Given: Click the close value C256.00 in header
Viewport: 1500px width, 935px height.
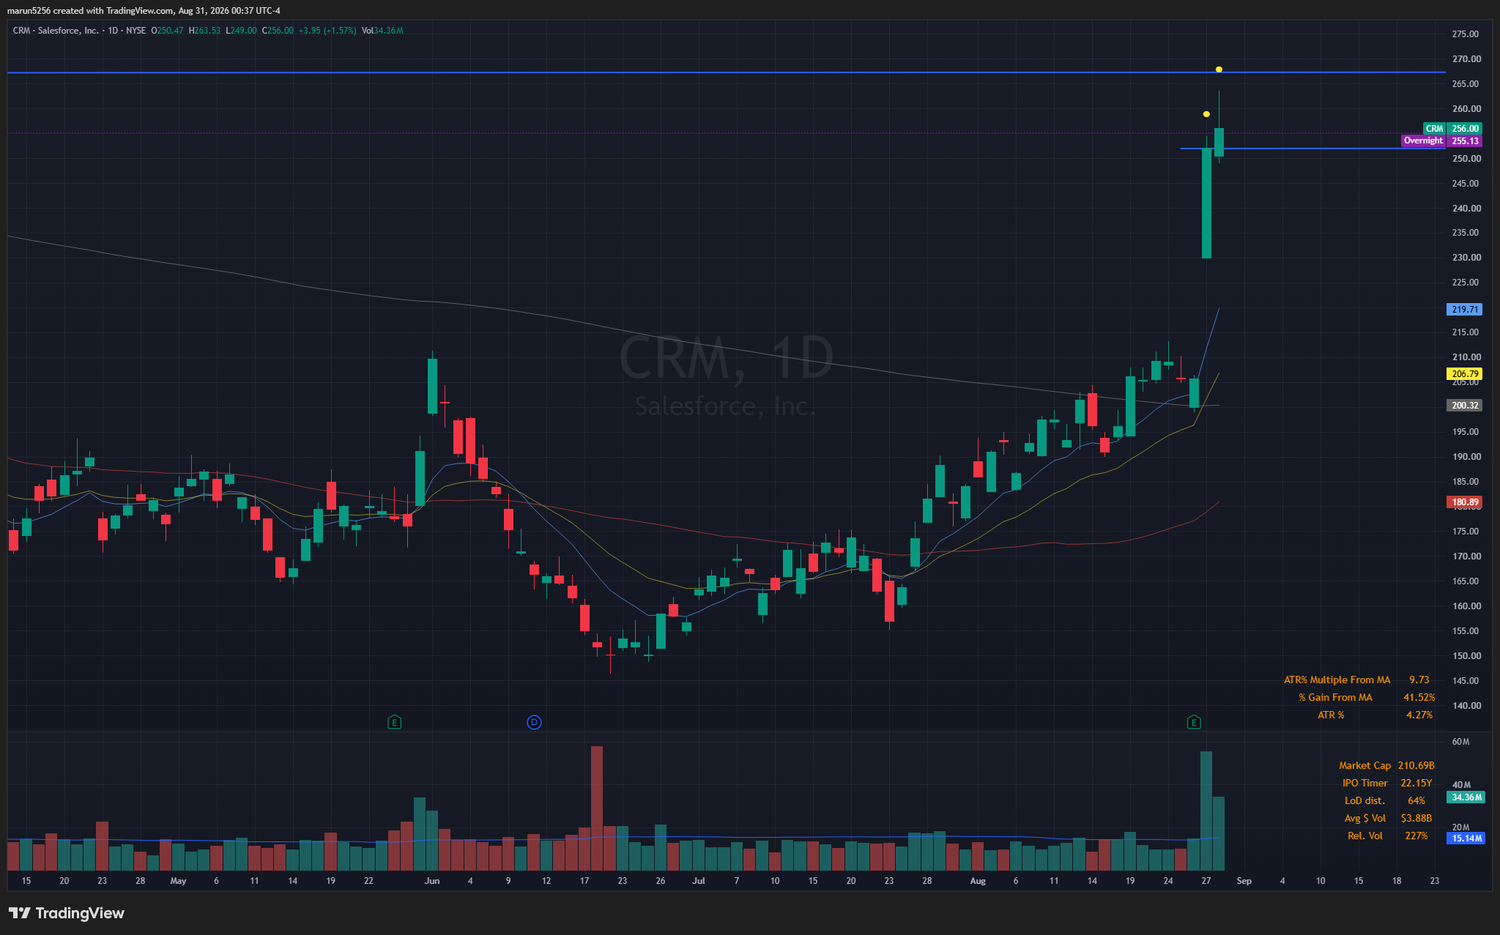Looking at the screenshot, I should pos(278,31).
